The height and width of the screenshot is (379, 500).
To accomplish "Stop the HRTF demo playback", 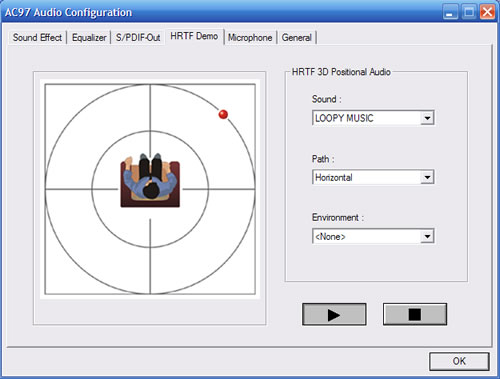I will (x=415, y=314).
